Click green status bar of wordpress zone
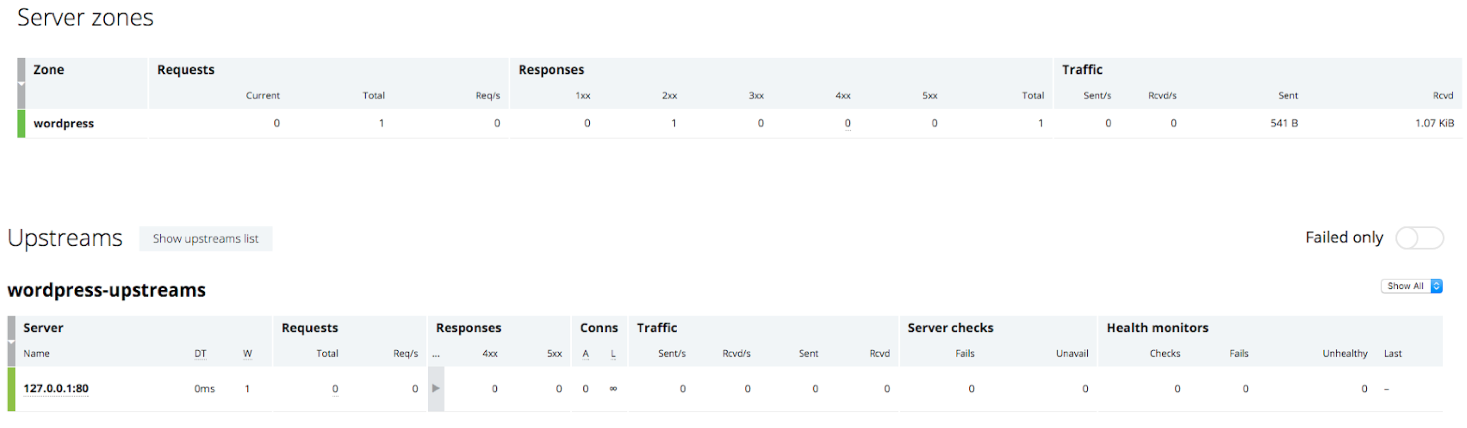Viewport: 1467px width, 428px height. (x=21, y=124)
